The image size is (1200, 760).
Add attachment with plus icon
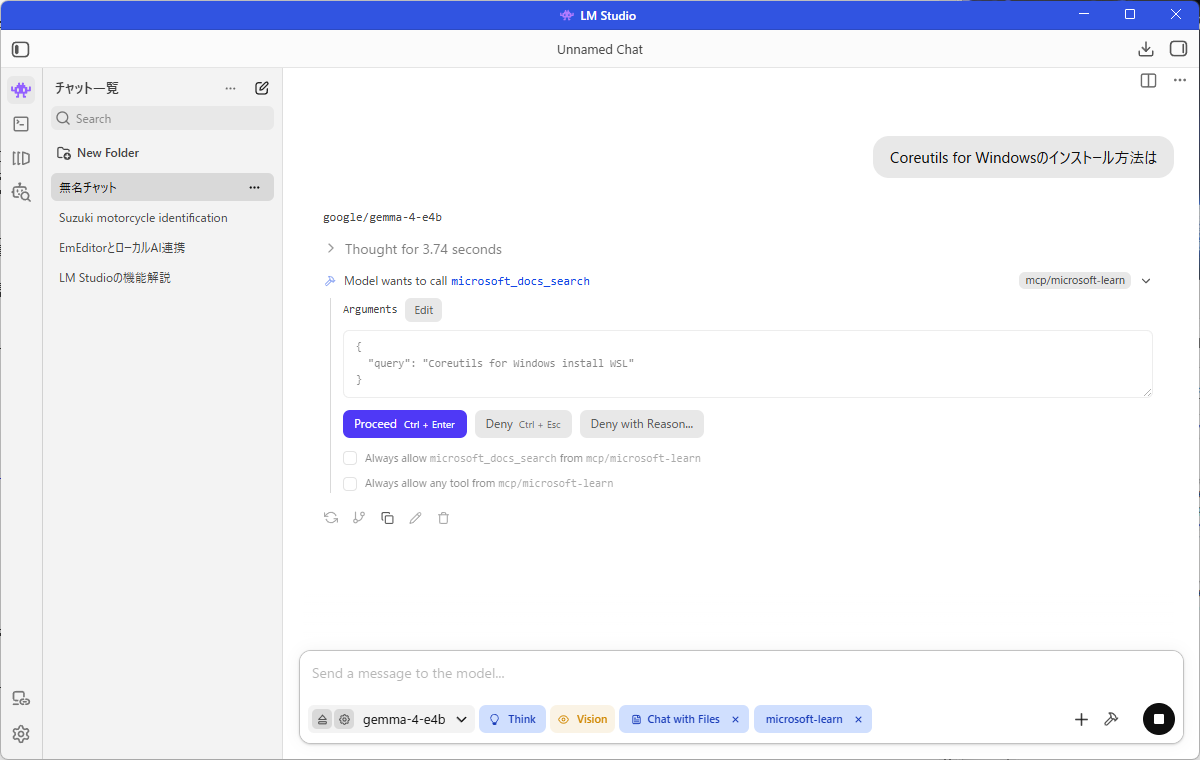[1081, 719]
